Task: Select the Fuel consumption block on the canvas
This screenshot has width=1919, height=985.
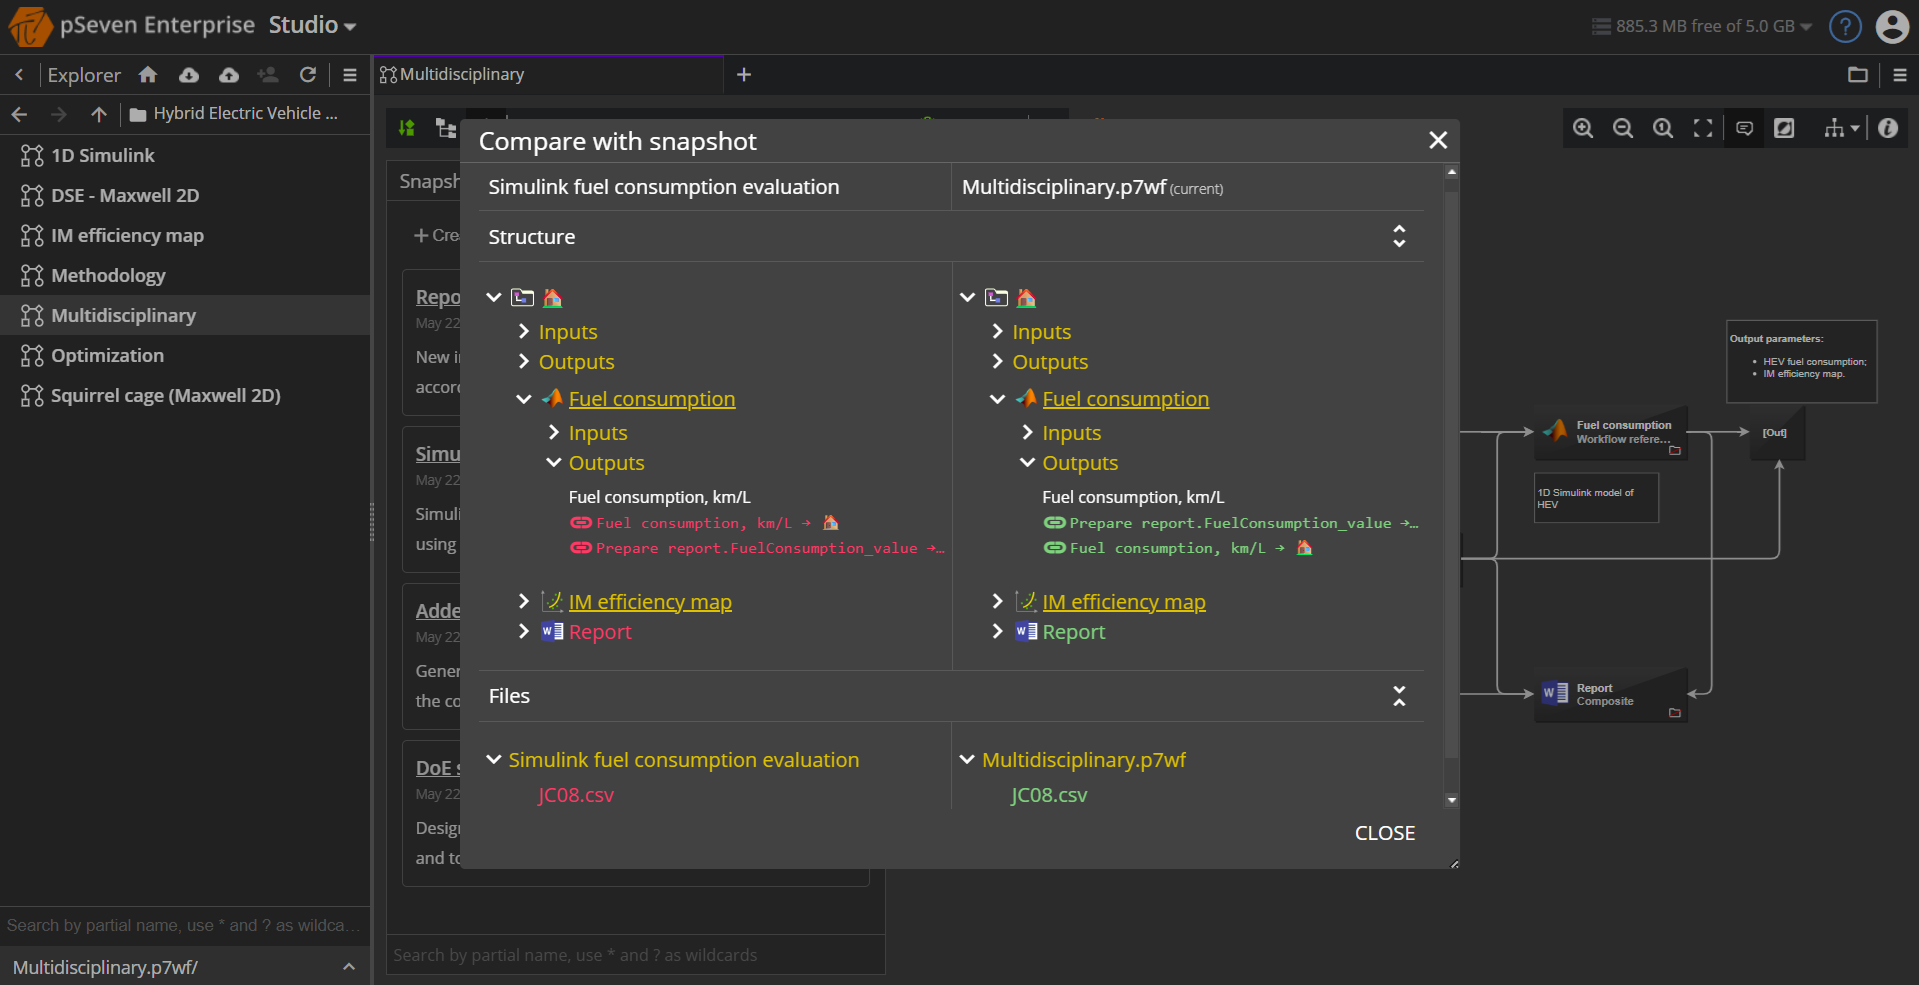Action: [1611, 432]
